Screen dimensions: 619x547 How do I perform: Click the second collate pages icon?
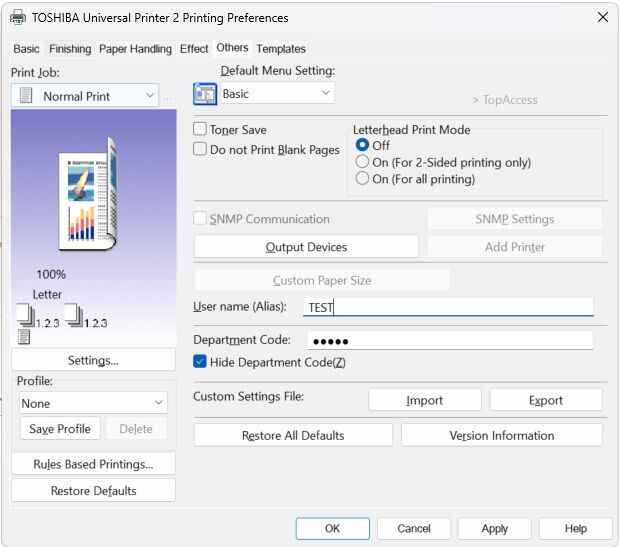(73, 315)
